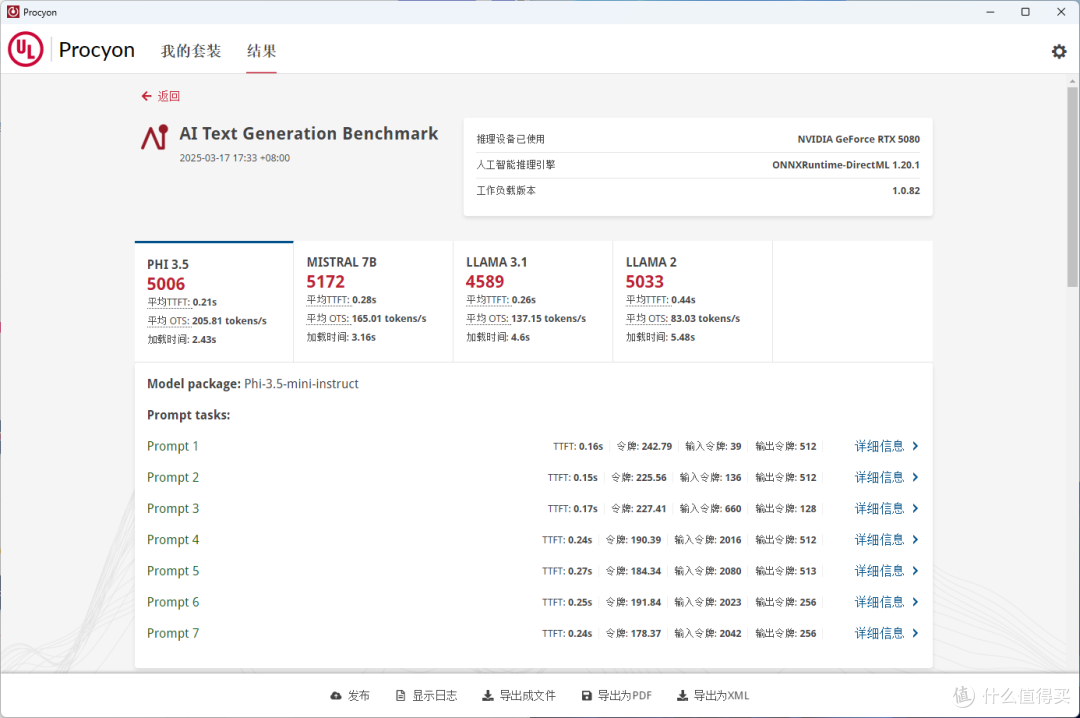Image resolution: width=1080 pixels, height=718 pixels.
Task: Click 平均 OTS 205.81 tokens/s text
Action: point(207,320)
